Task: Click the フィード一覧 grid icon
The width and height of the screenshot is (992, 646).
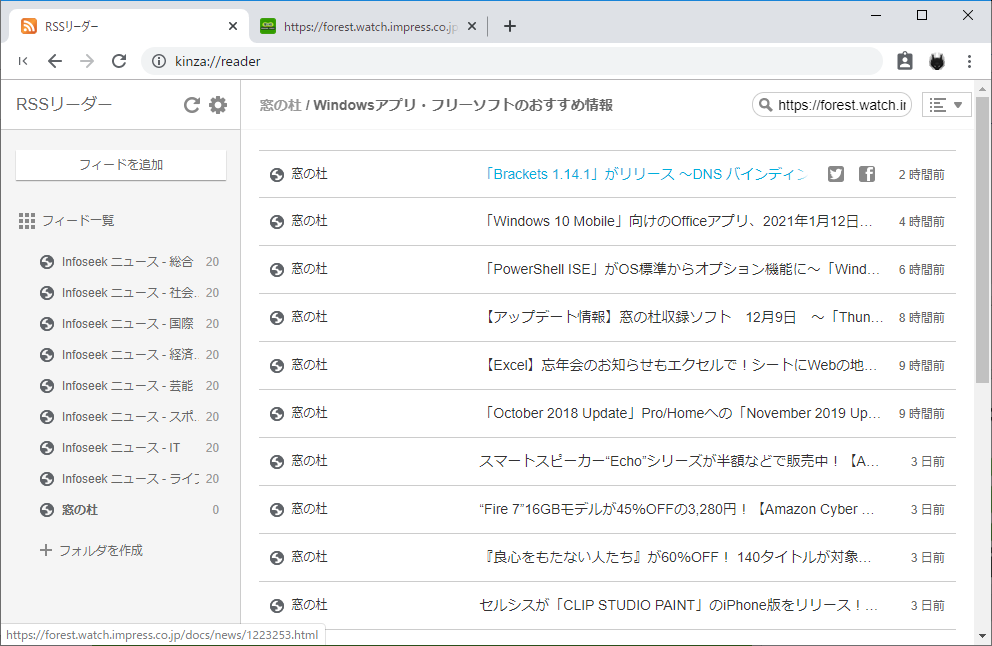Action: pyautogui.click(x=27, y=220)
